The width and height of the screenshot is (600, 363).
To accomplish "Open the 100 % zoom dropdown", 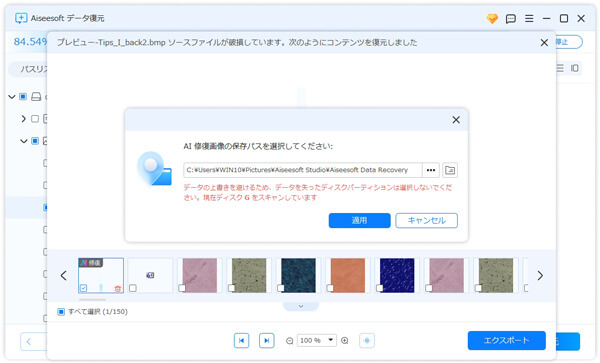I will pyautogui.click(x=317, y=340).
